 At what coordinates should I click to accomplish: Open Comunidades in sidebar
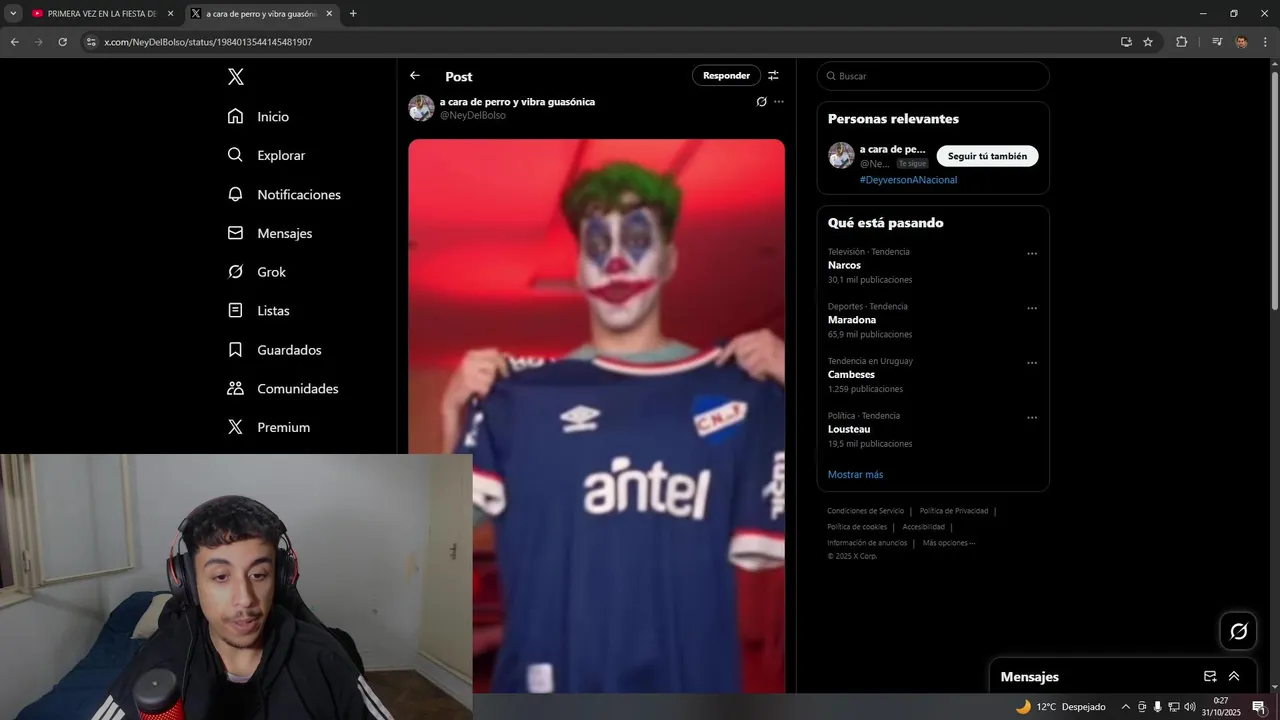tap(283, 388)
